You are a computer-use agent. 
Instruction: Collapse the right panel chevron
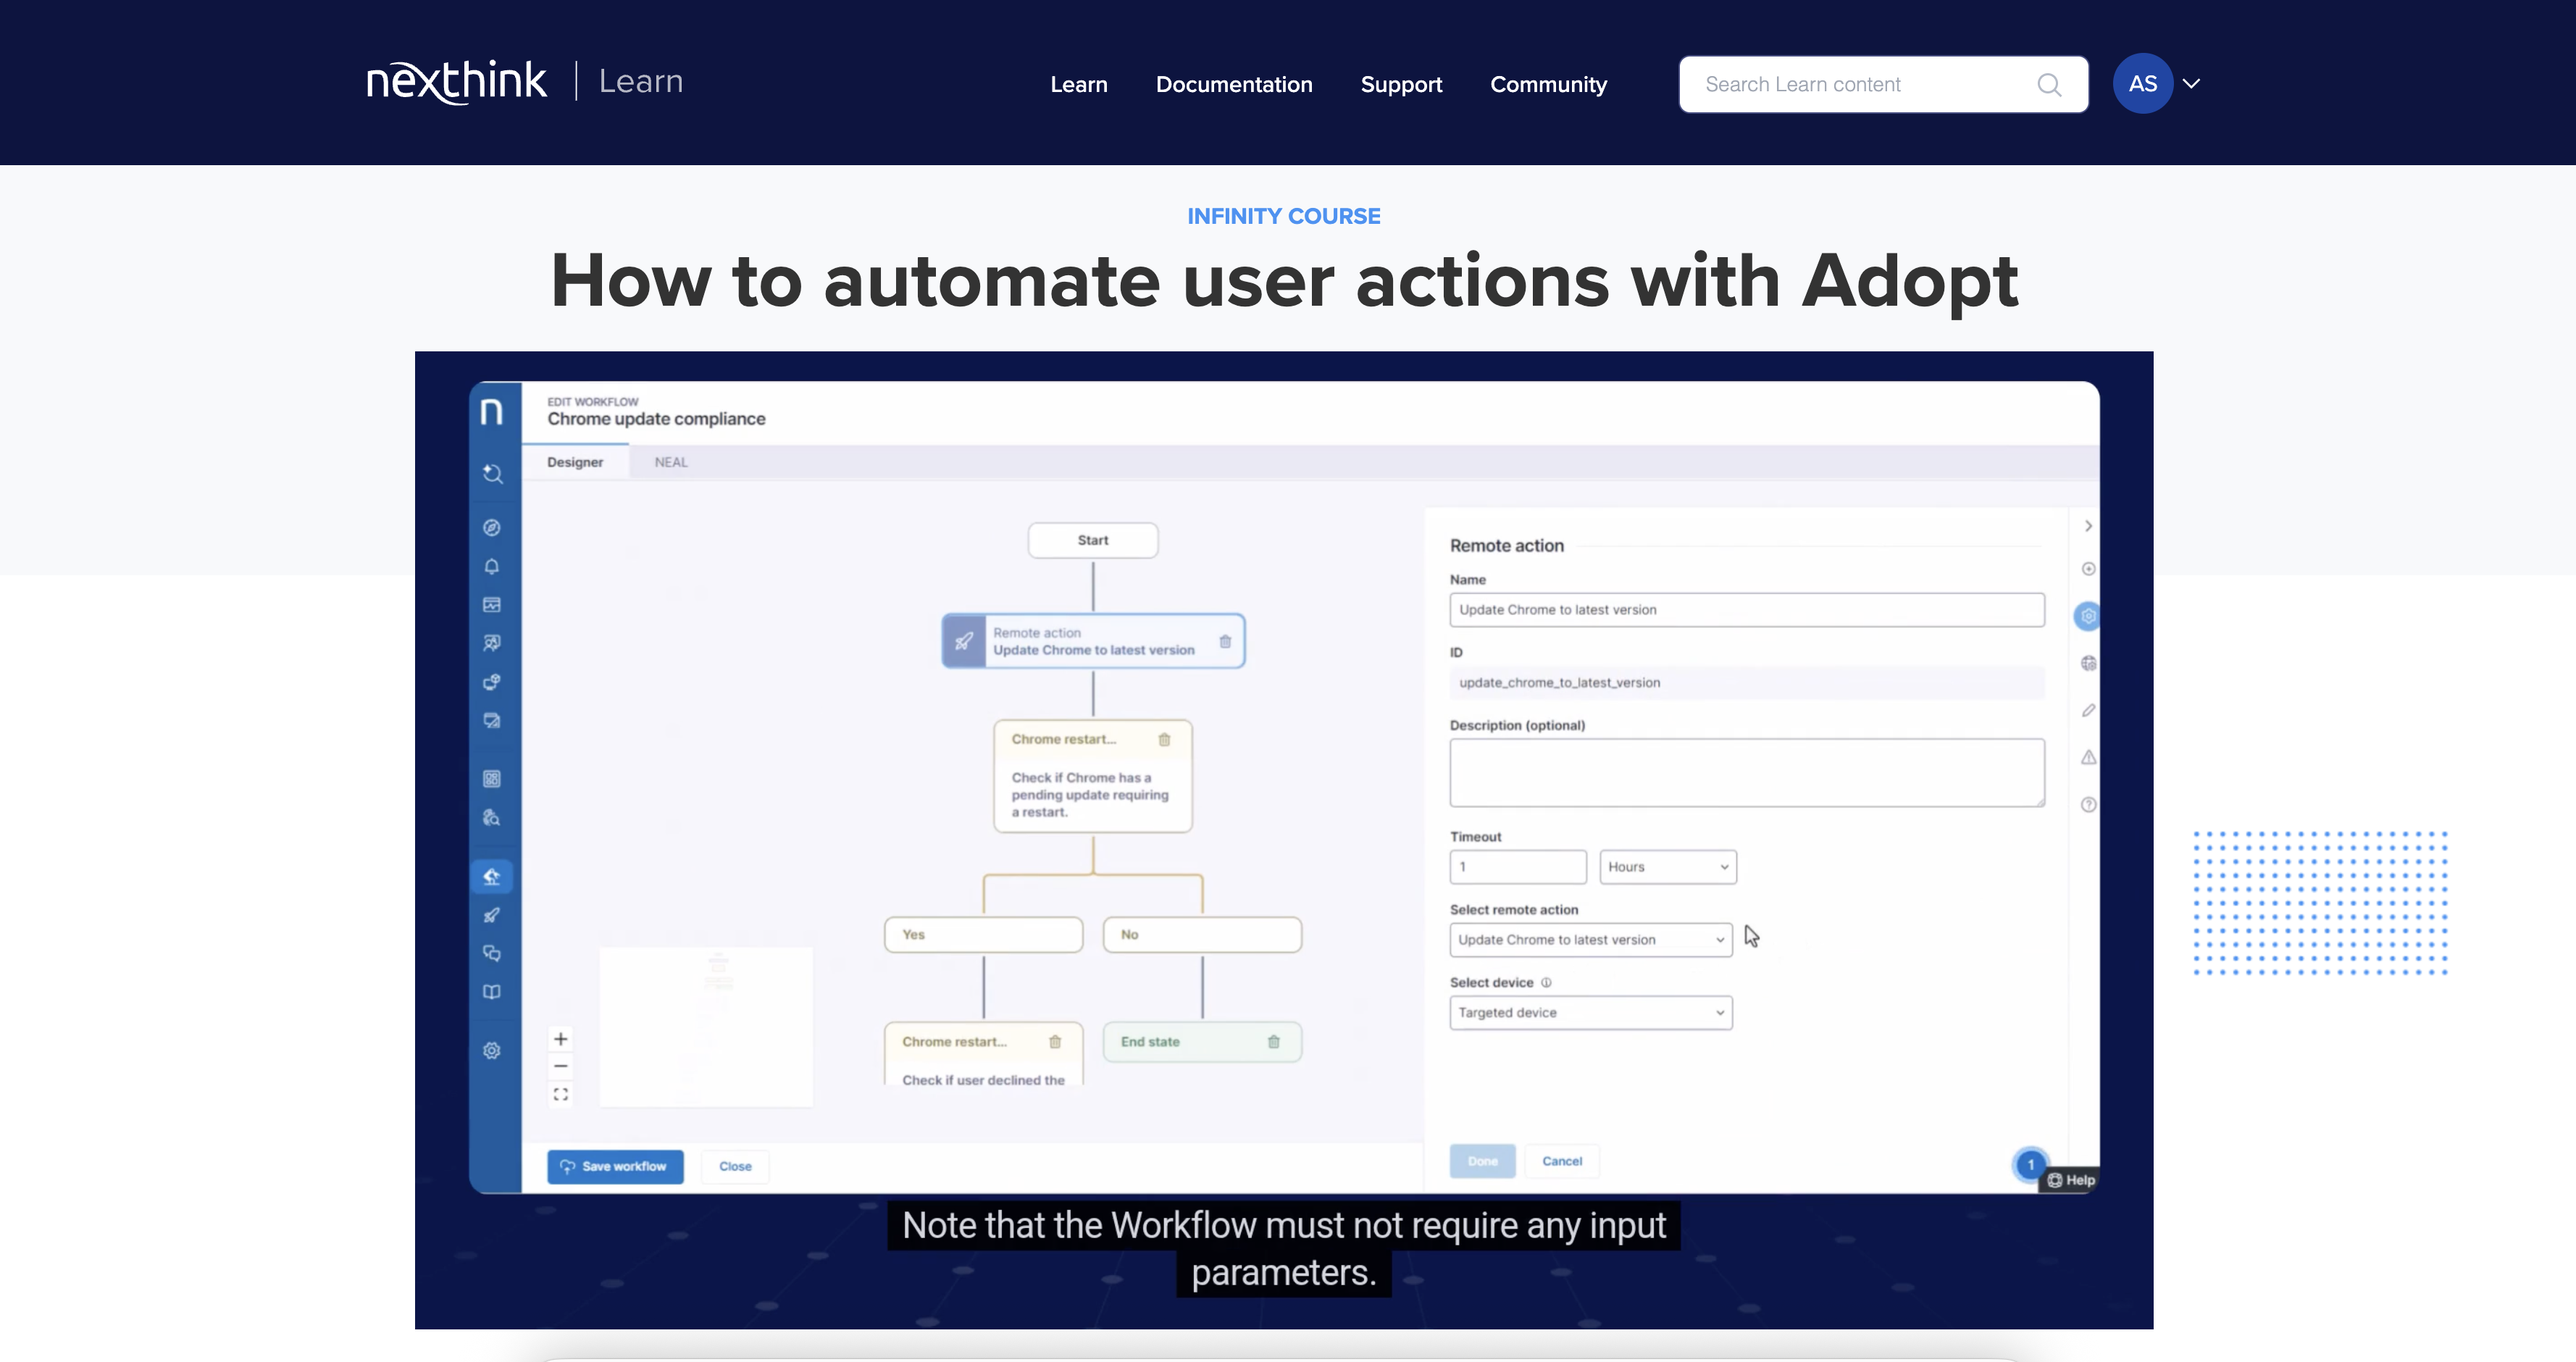[2088, 526]
